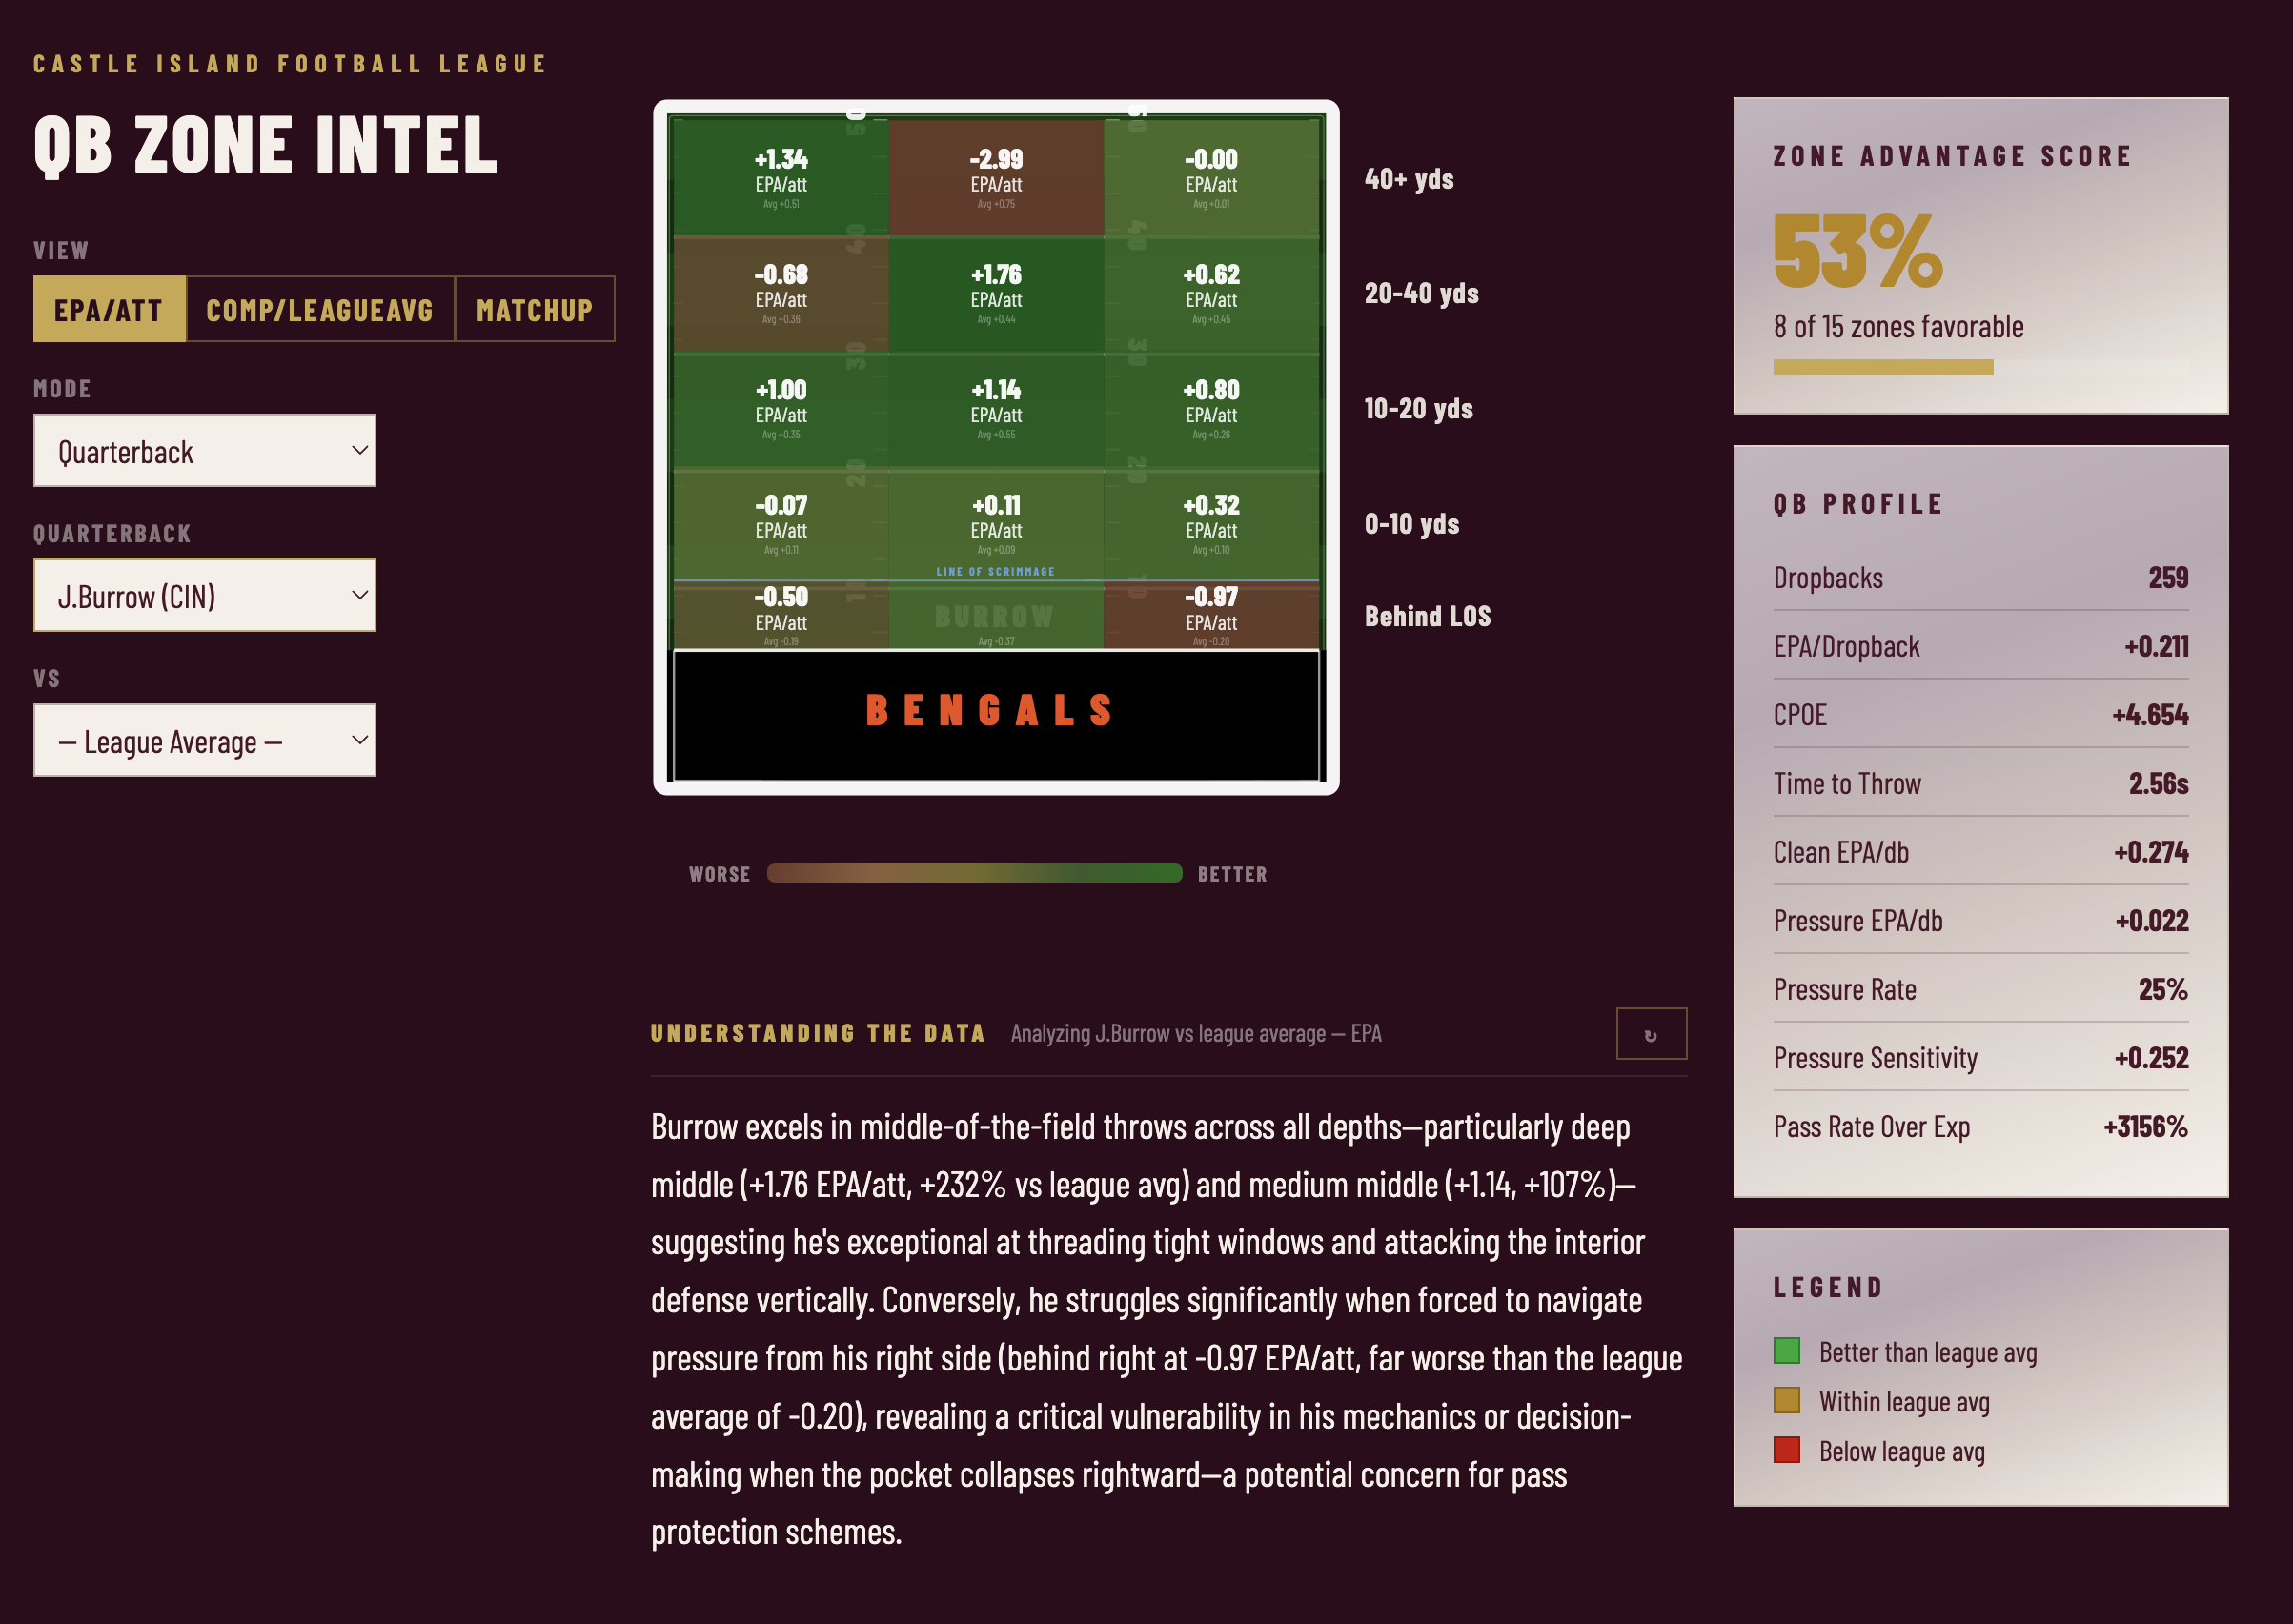Open the Mode dropdown showing Quarterback
This screenshot has width=2293, height=1624.
205,451
